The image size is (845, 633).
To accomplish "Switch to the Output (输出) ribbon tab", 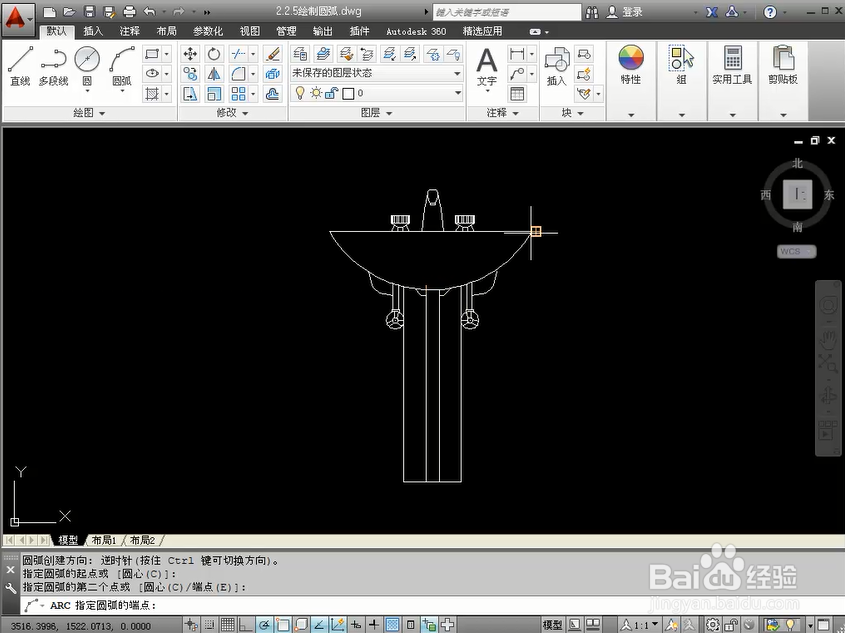I will click(322, 31).
